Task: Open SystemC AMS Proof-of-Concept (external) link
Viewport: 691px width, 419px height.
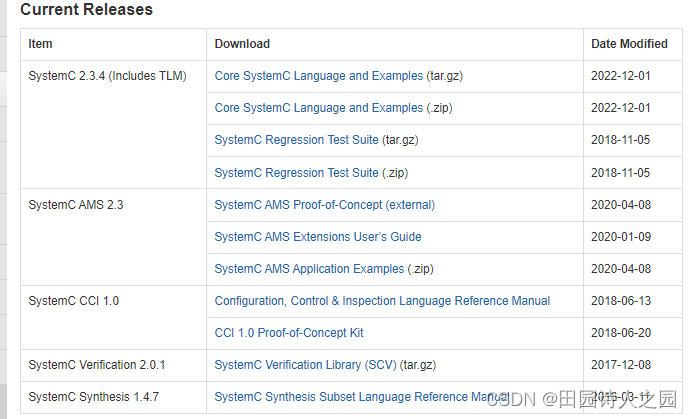Action: point(324,205)
